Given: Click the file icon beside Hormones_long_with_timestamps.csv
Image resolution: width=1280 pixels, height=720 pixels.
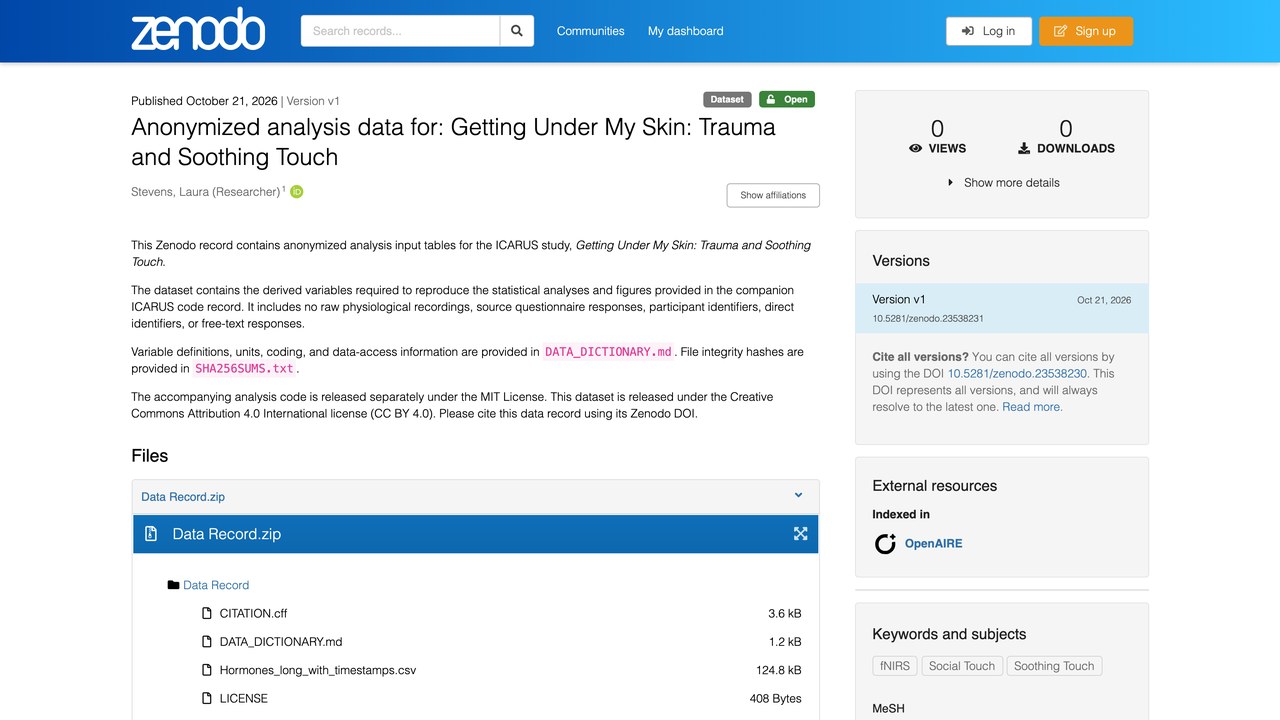Looking at the screenshot, I should [207, 670].
